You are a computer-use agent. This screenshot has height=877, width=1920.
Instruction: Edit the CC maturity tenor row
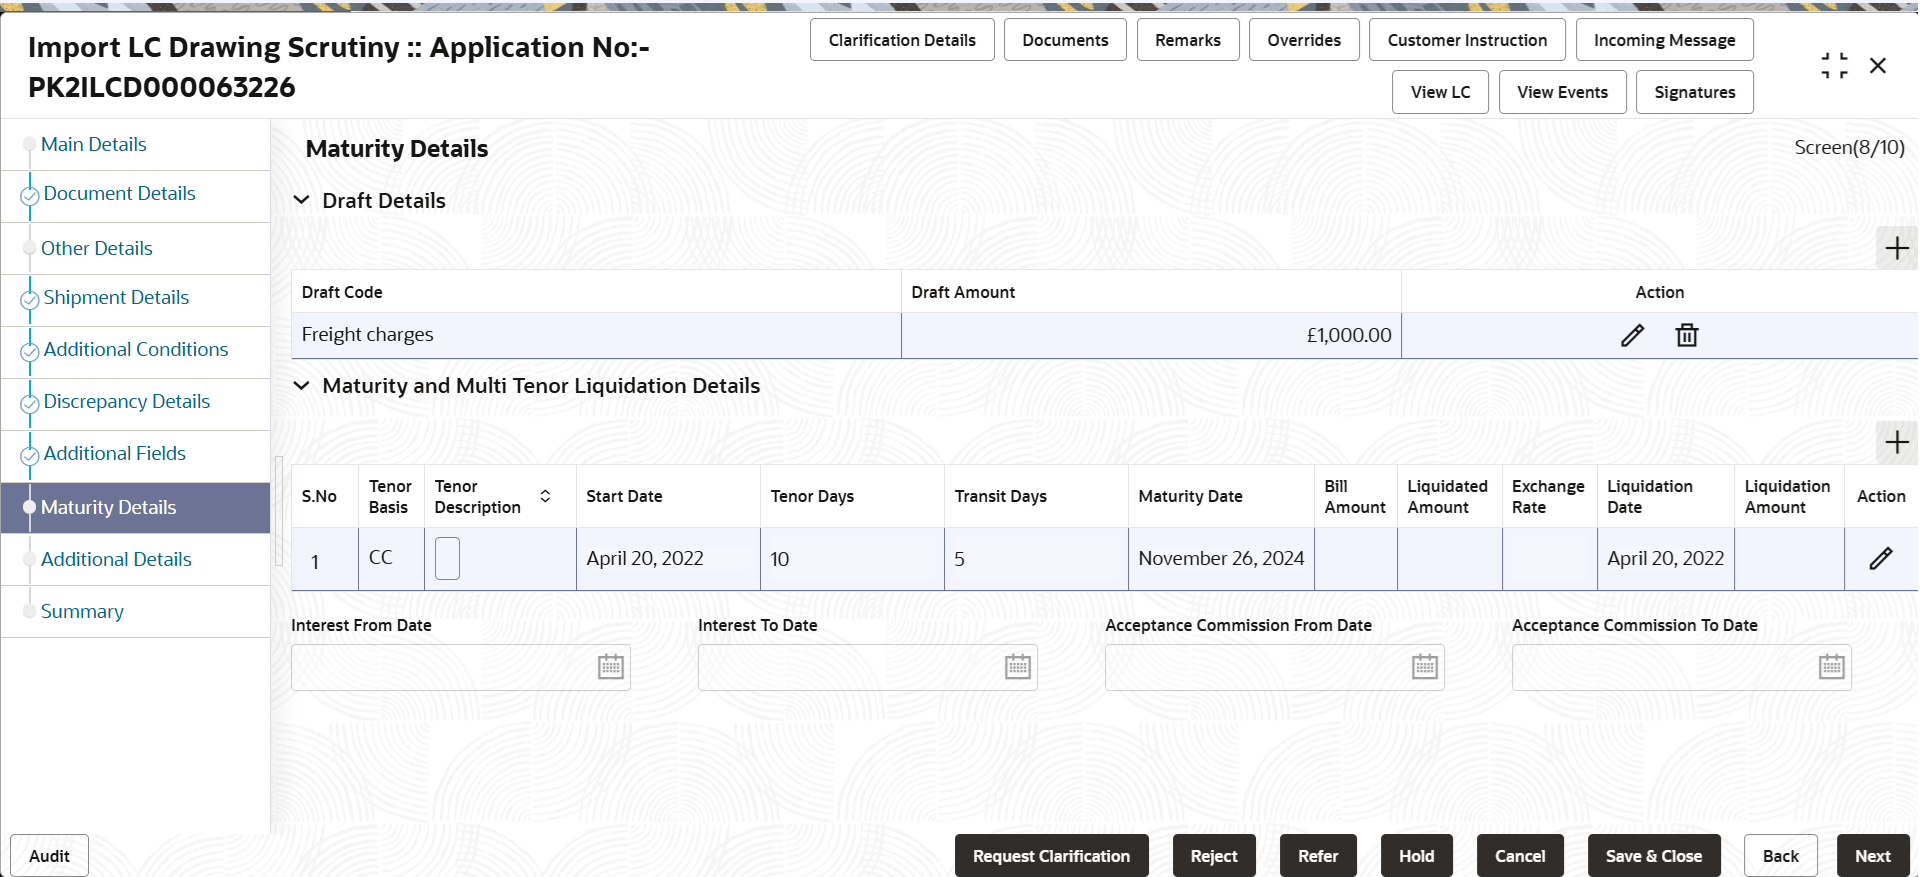pyautogui.click(x=1881, y=558)
